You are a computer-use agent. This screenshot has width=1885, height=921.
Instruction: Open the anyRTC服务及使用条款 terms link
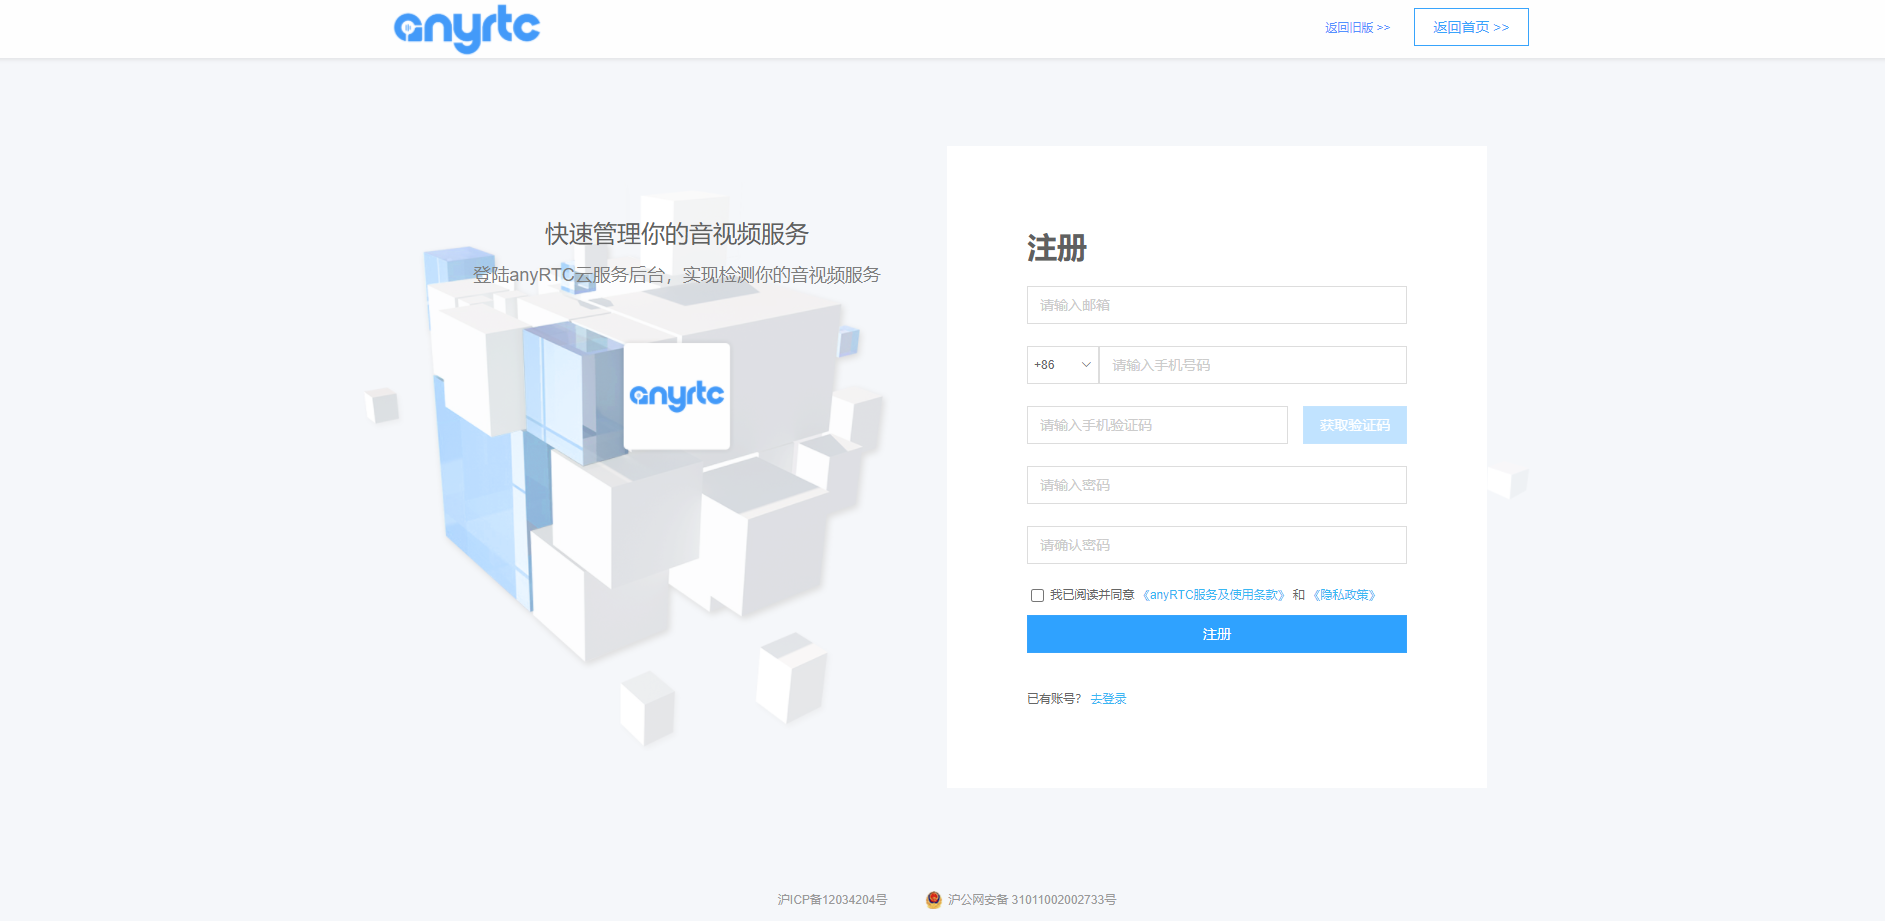[x=1213, y=595]
